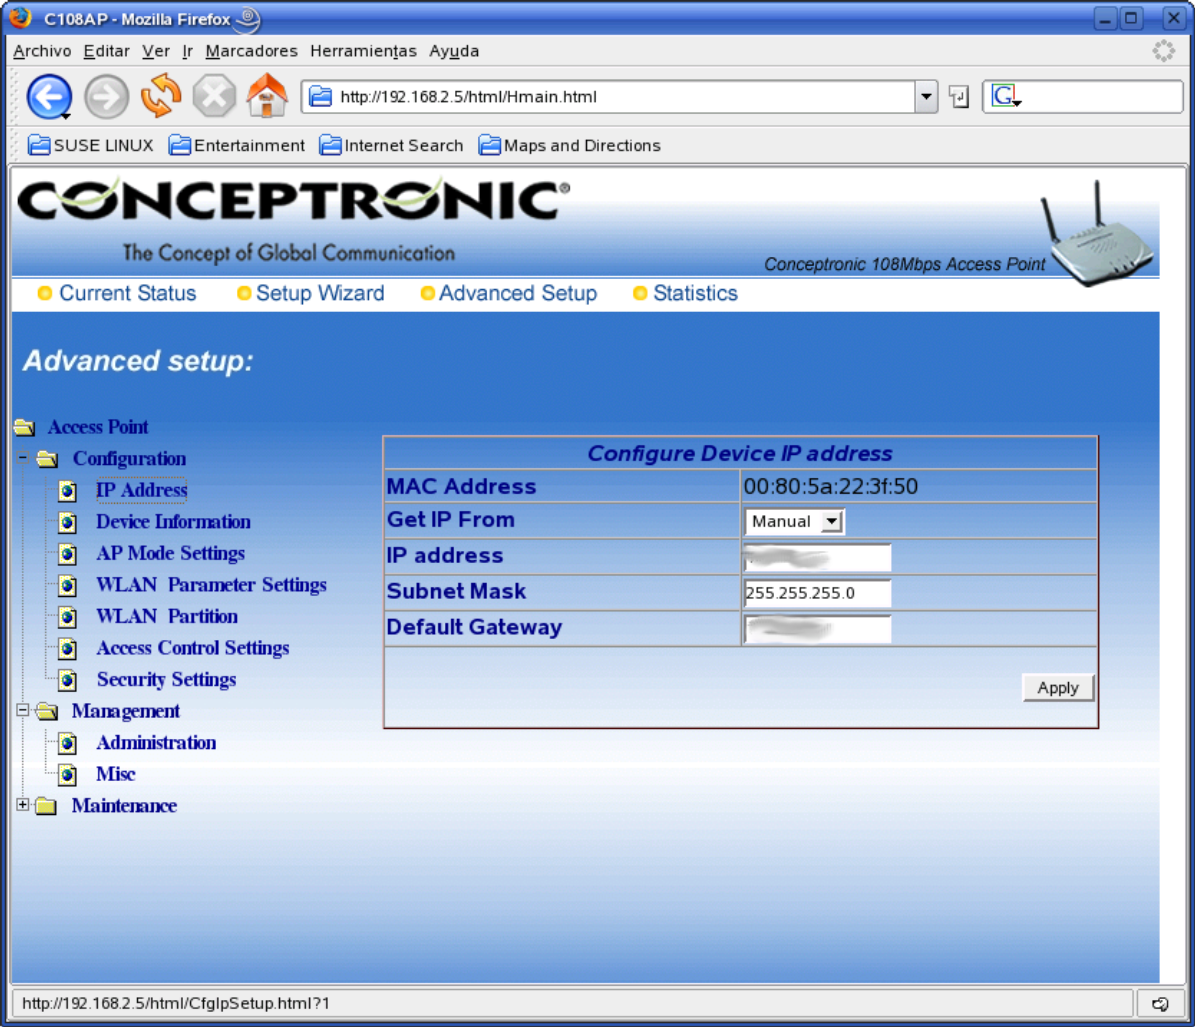1195x1027 pixels.
Task: Open the Maps and Directions bookmark folder
Action: [569, 146]
